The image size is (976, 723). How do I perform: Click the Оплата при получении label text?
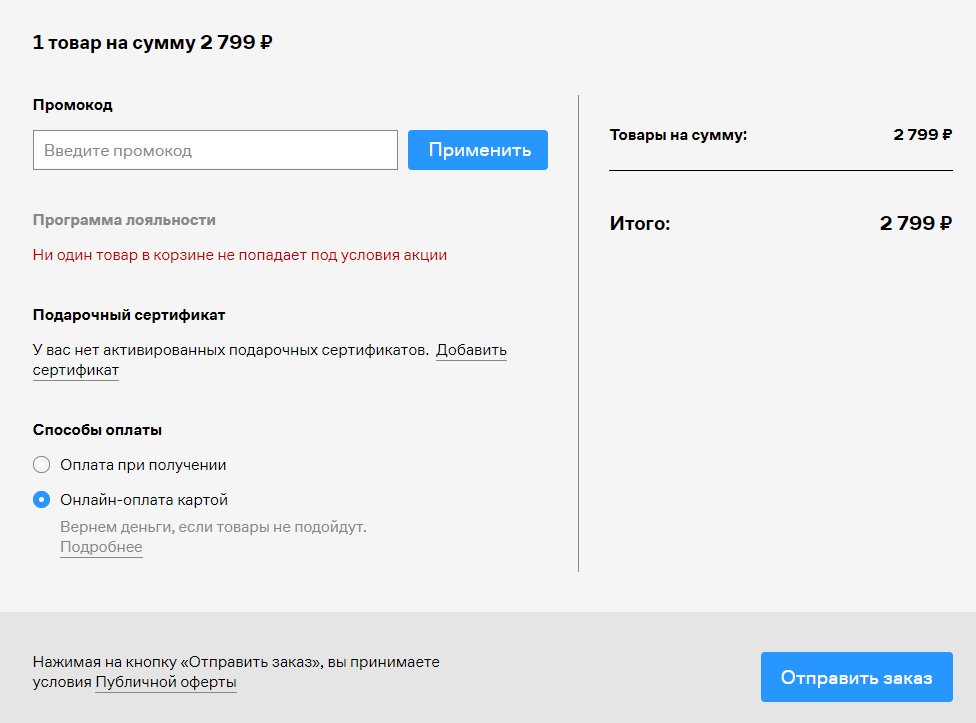coord(143,465)
